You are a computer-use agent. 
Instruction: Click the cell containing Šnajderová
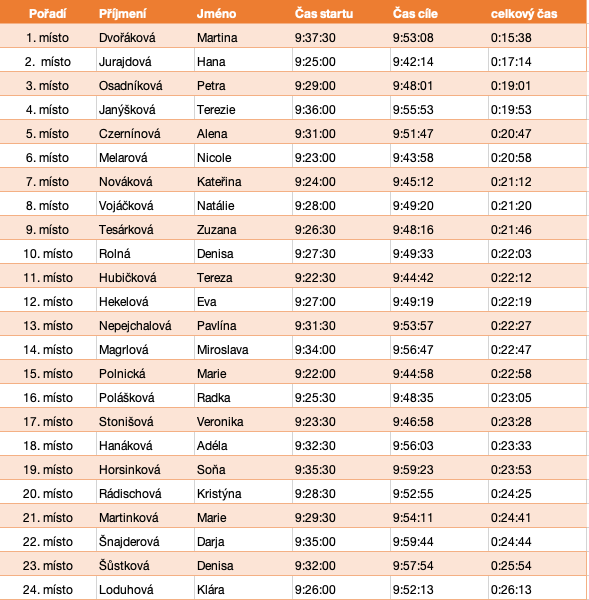[x=145, y=541]
